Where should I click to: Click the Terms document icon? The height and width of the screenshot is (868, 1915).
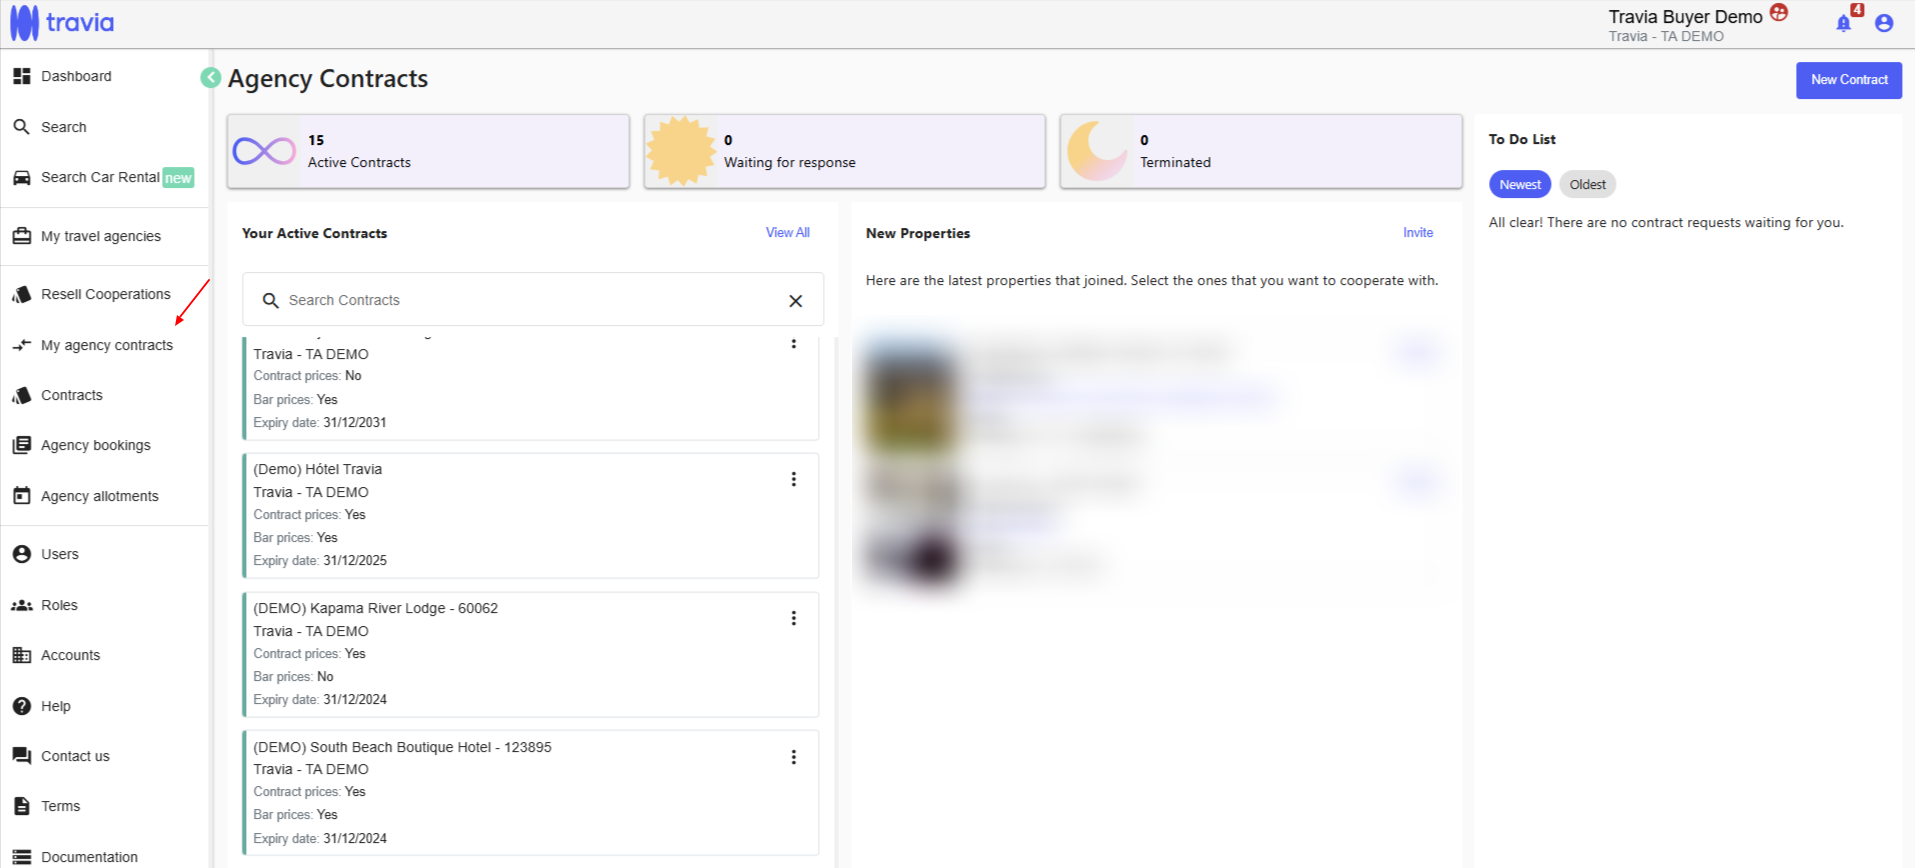point(21,806)
